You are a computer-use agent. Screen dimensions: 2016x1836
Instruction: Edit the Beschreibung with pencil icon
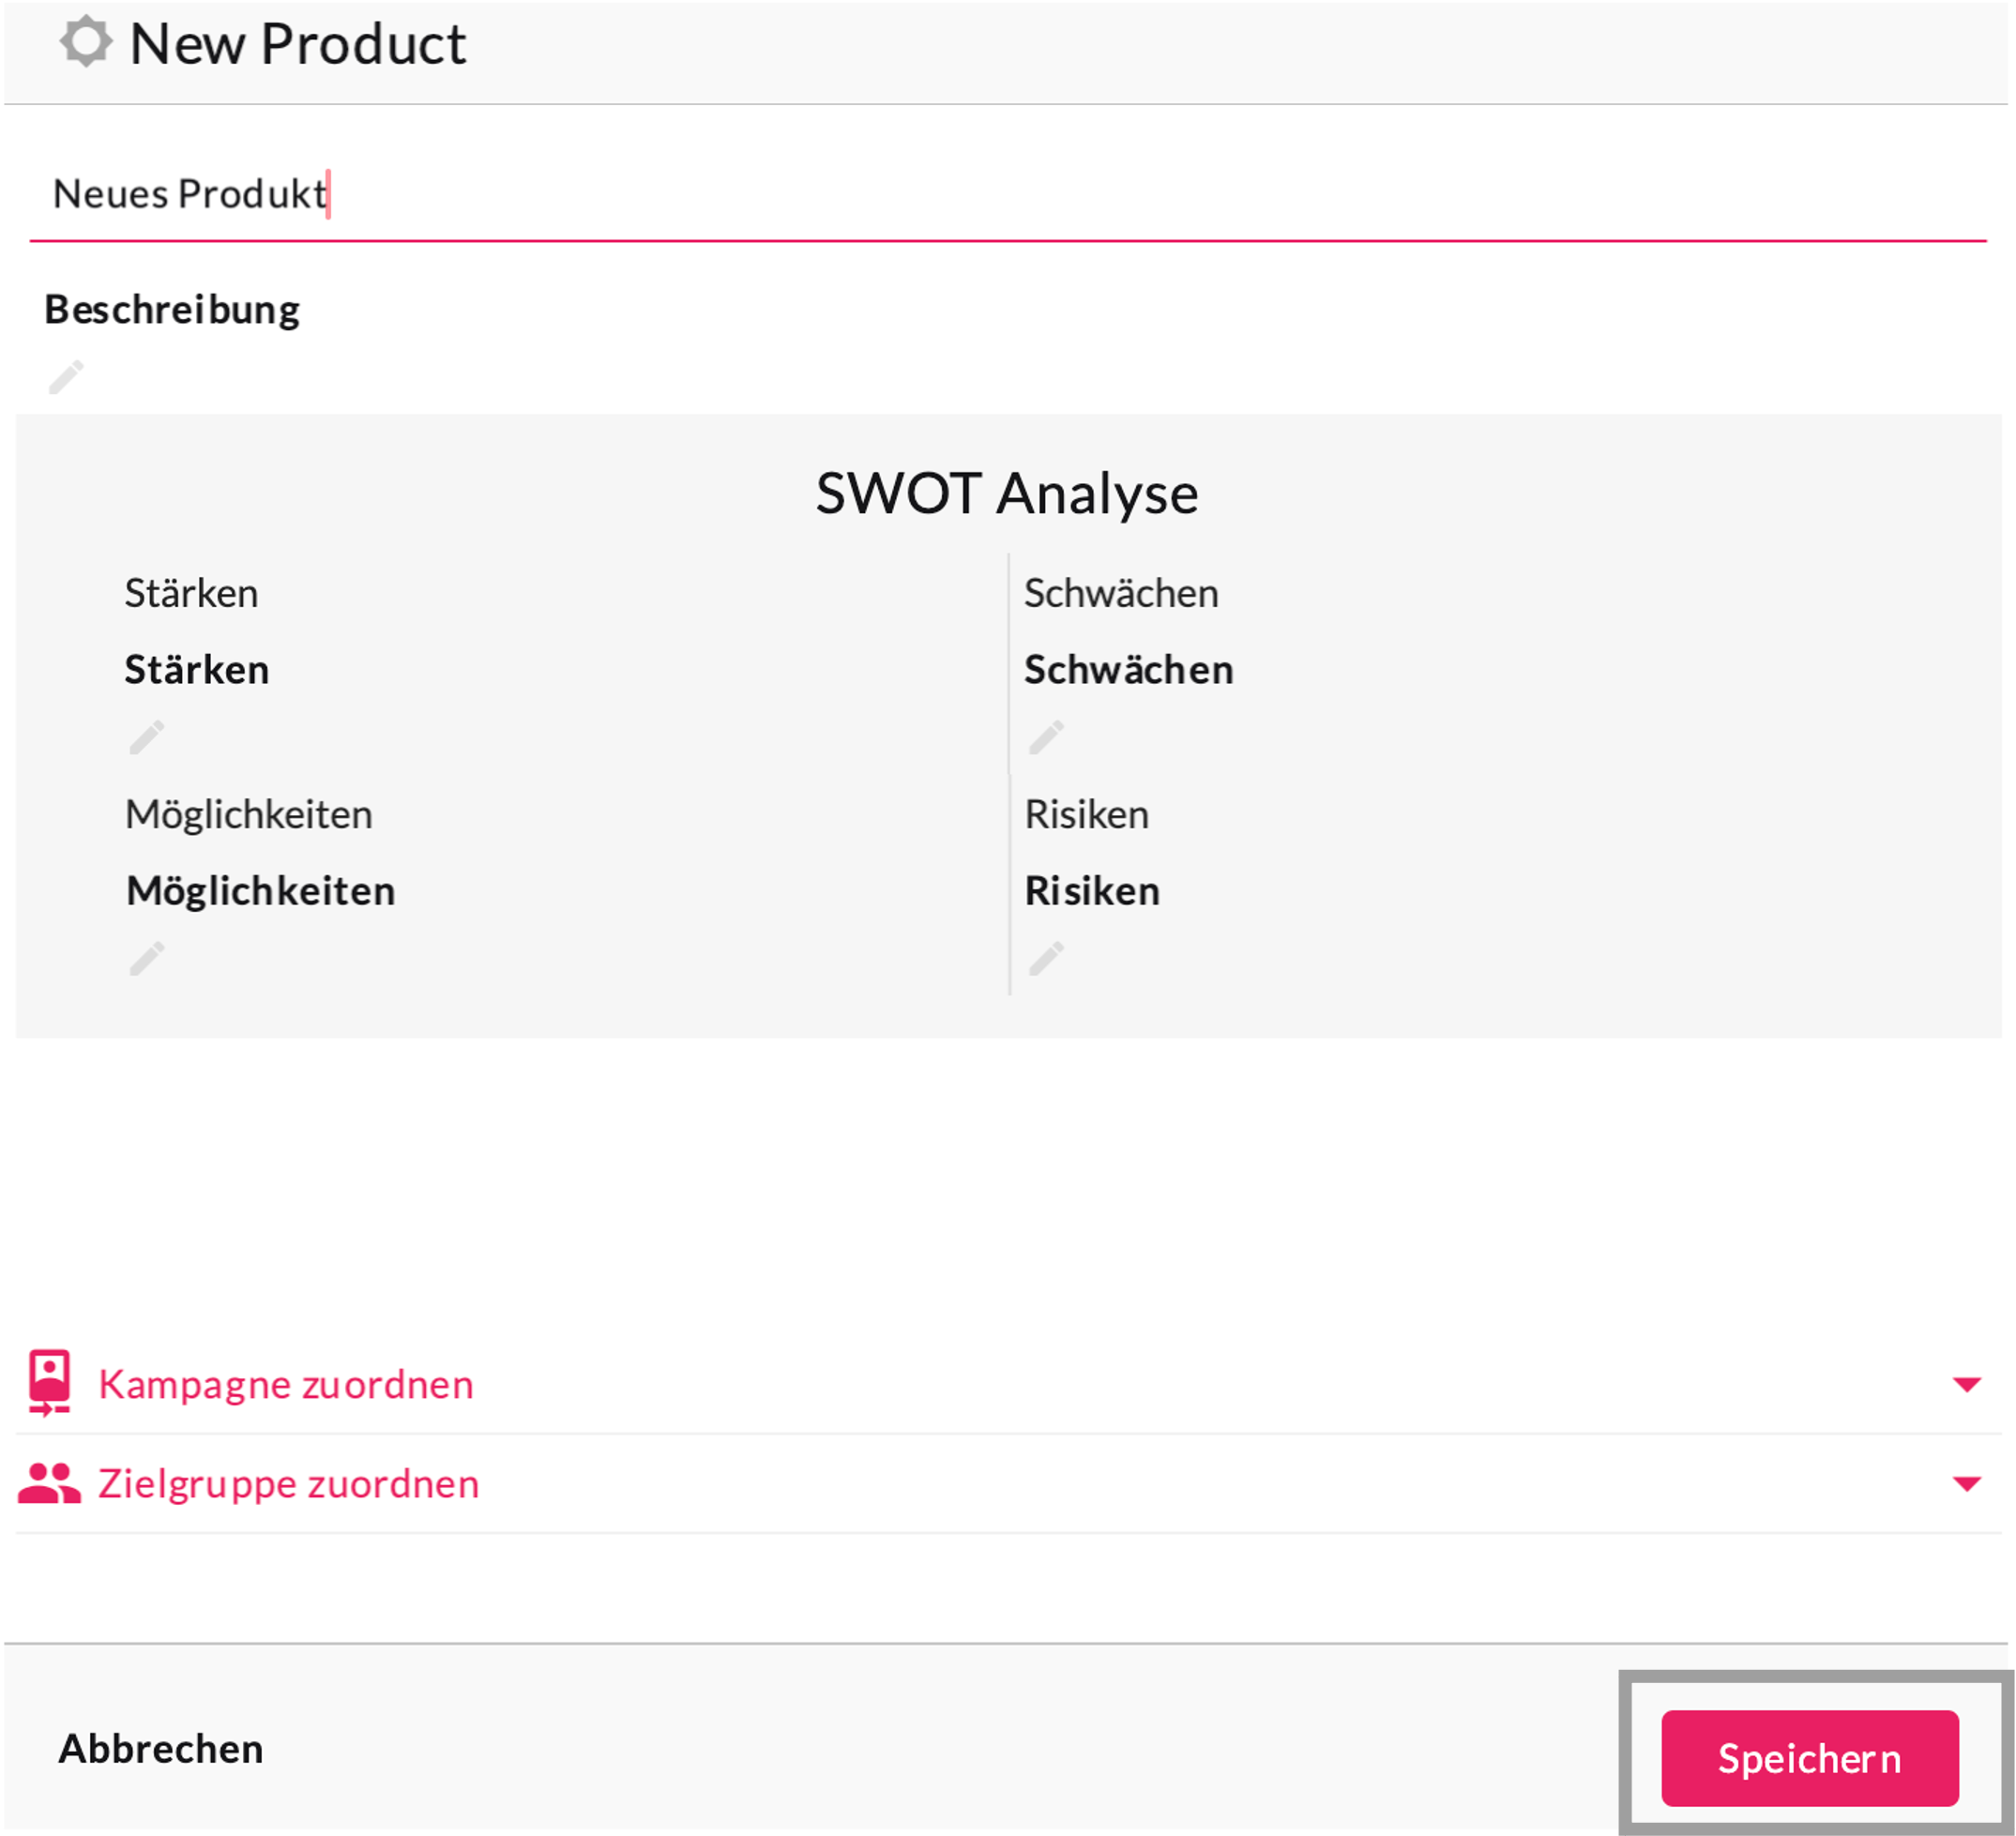point(66,377)
